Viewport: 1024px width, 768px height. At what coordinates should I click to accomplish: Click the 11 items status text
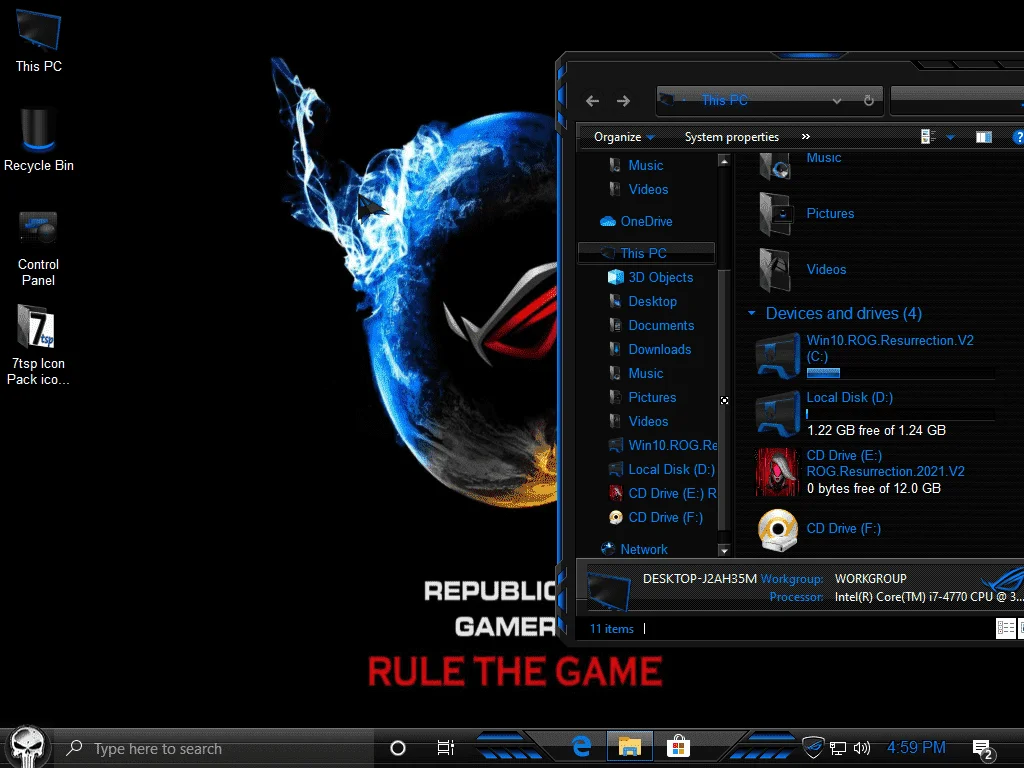(611, 629)
